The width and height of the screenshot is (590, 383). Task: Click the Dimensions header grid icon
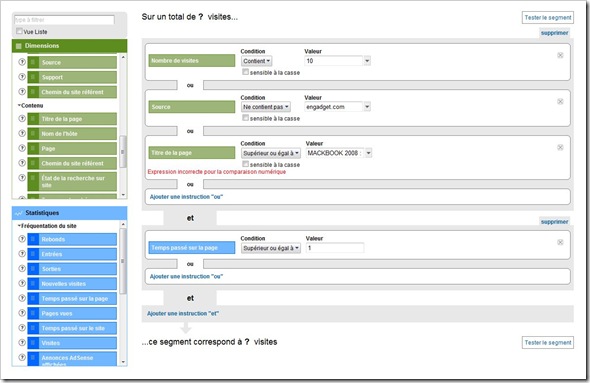pos(18,46)
